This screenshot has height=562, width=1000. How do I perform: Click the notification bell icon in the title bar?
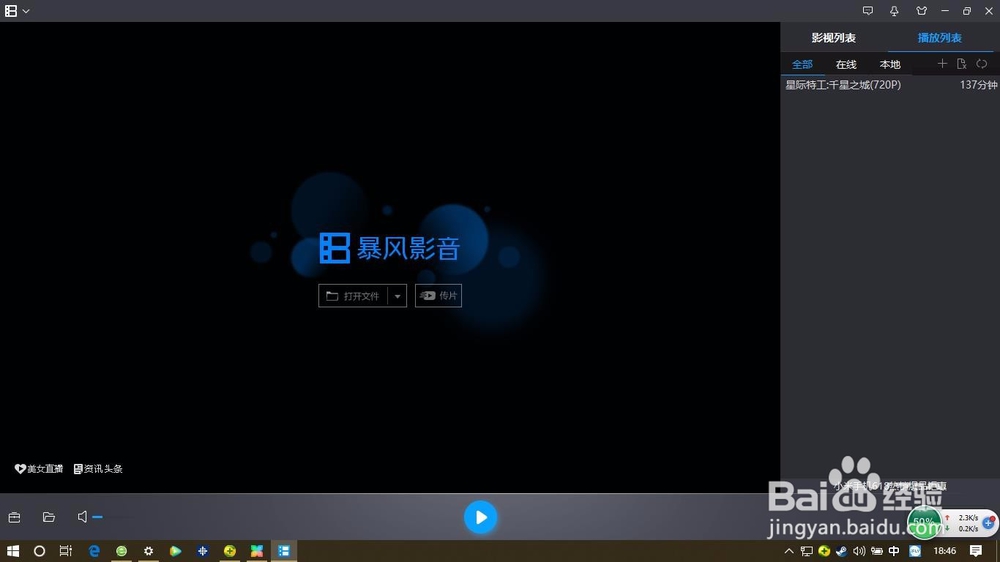[x=894, y=11]
